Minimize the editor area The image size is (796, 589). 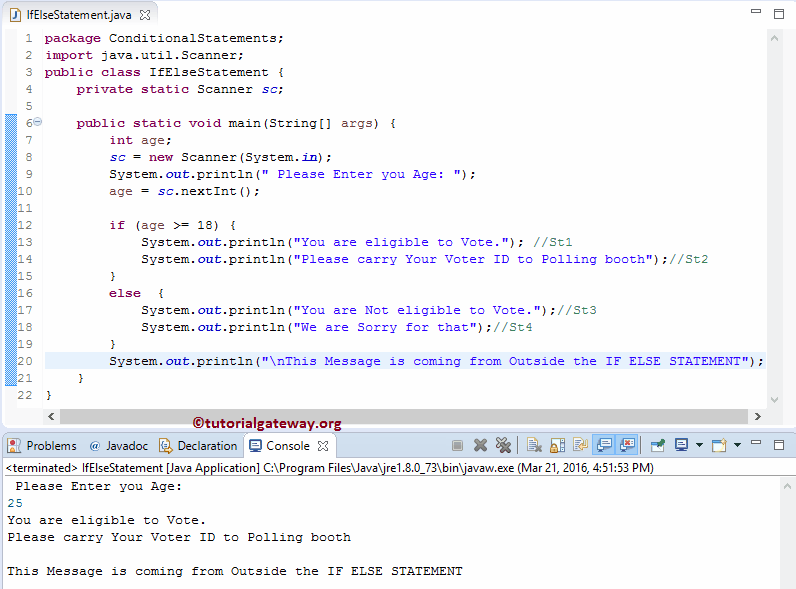pos(756,11)
